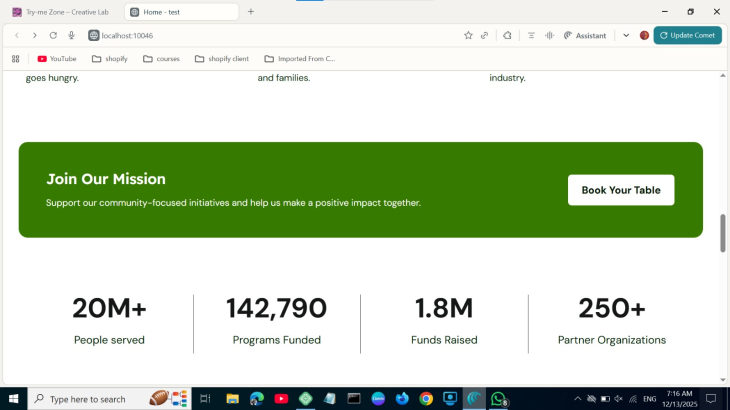
Task: Open WhatsApp from the taskbar
Action: tap(498, 398)
